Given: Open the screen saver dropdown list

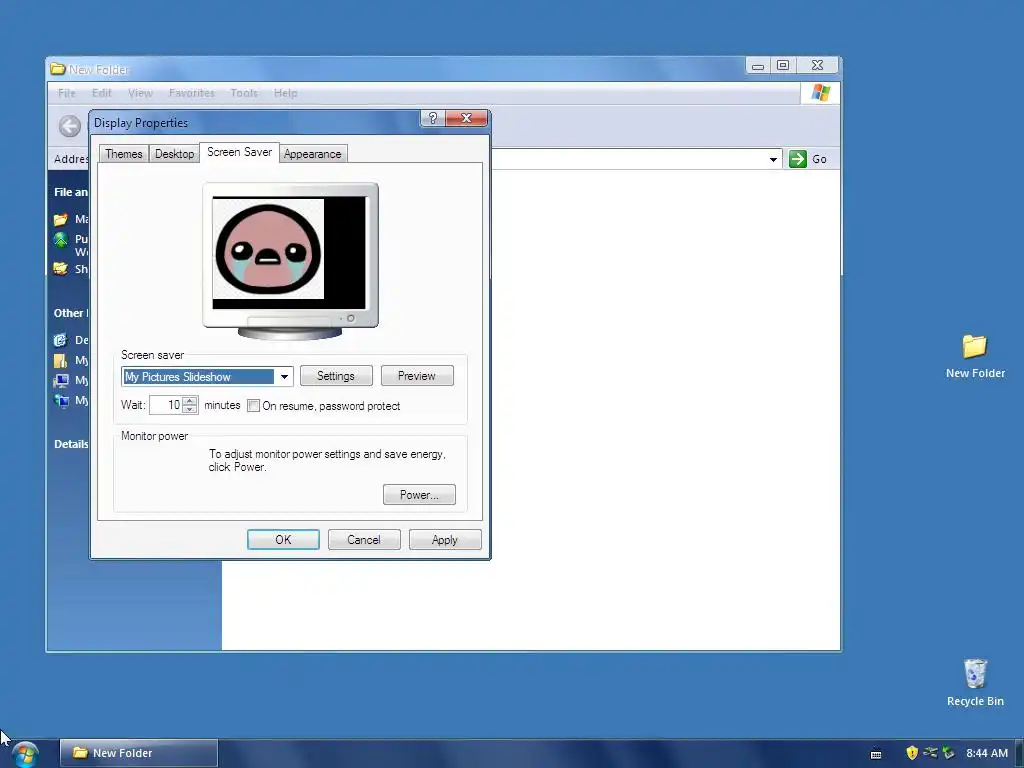Looking at the screenshot, I should (284, 377).
